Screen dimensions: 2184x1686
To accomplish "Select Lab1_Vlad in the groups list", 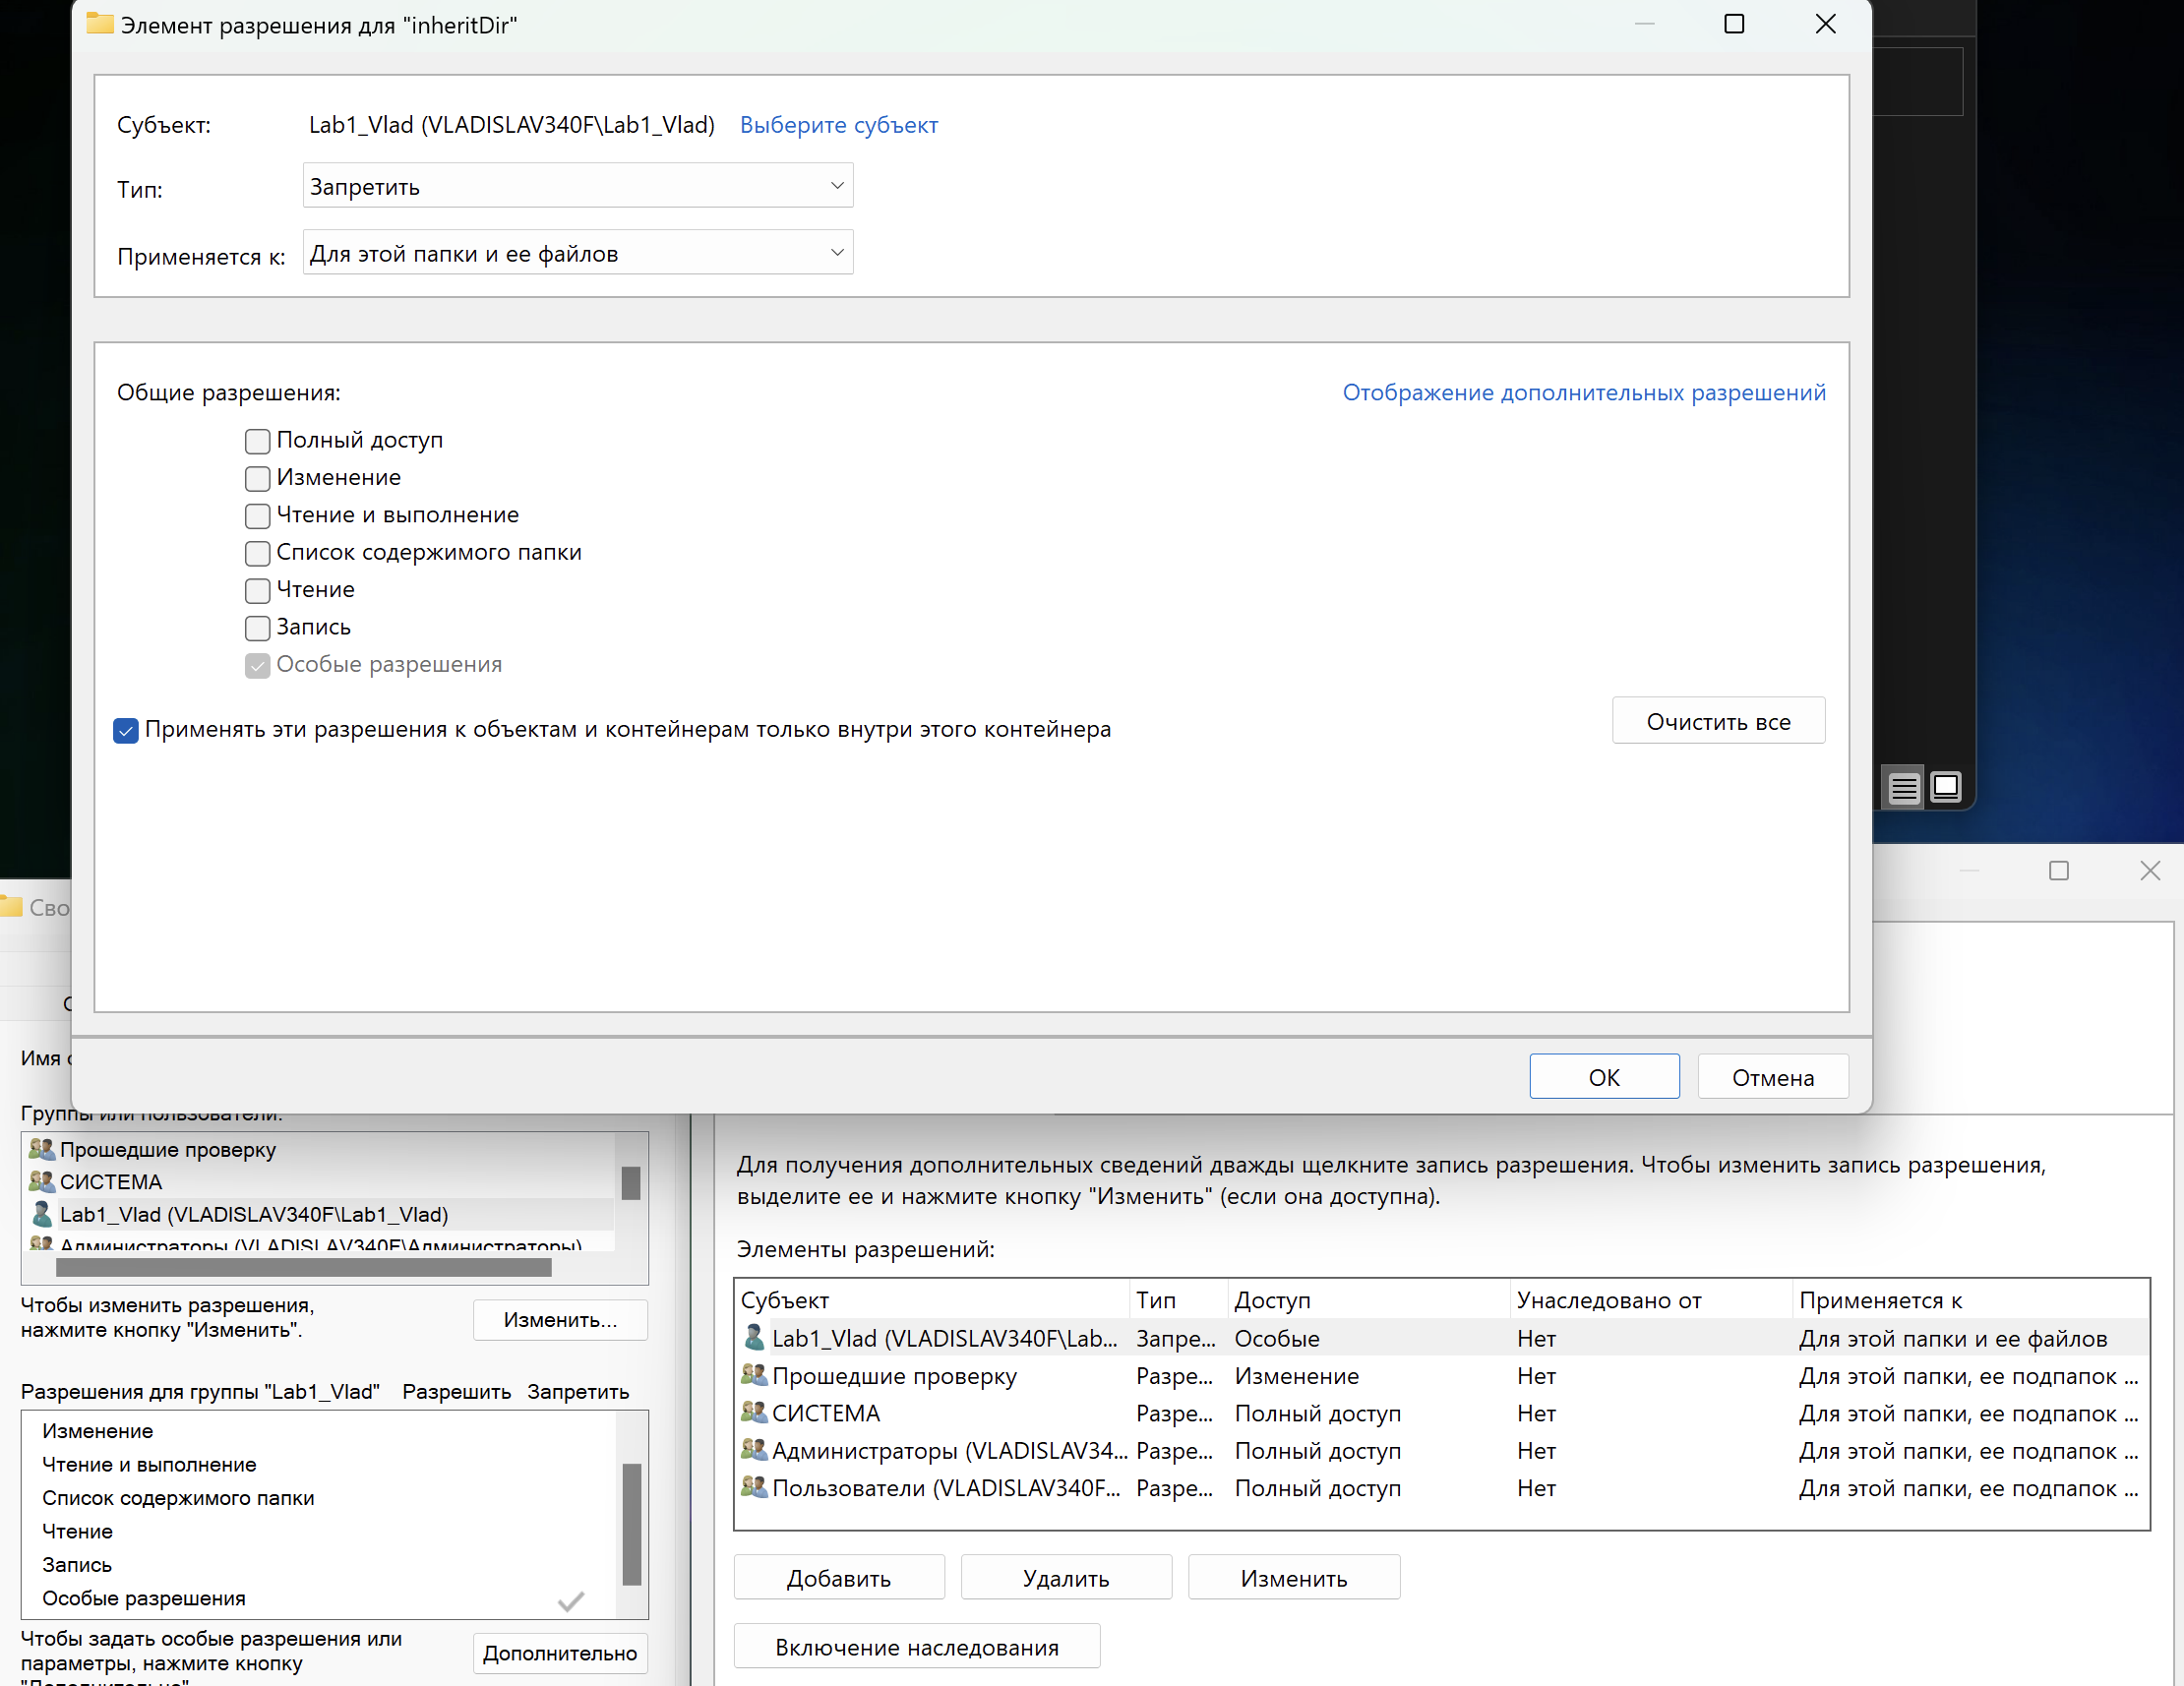I will [254, 1214].
